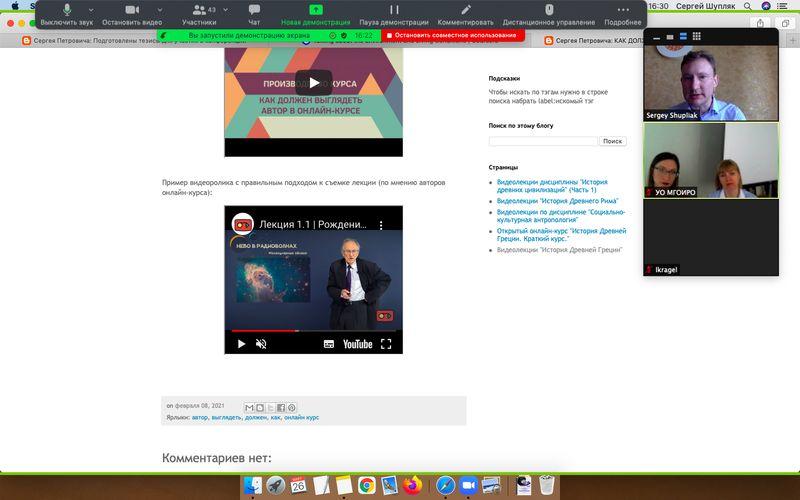This screenshot has width=800, height=500.
Task: Open the More options menu
Action: 623,14
